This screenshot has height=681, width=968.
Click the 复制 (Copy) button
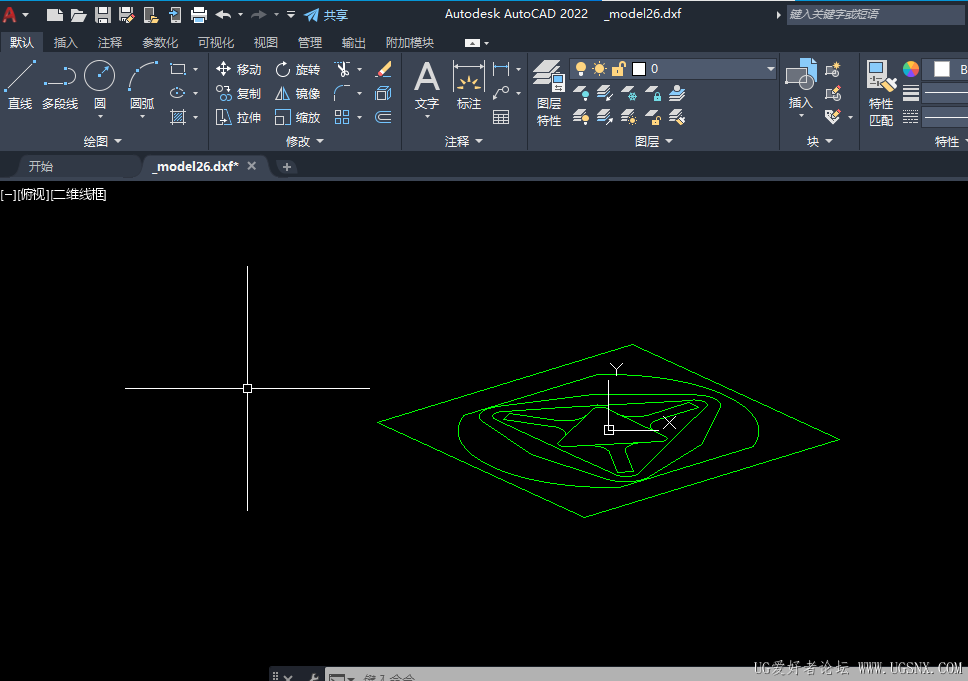pyautogui.click(x=239, y=93)
